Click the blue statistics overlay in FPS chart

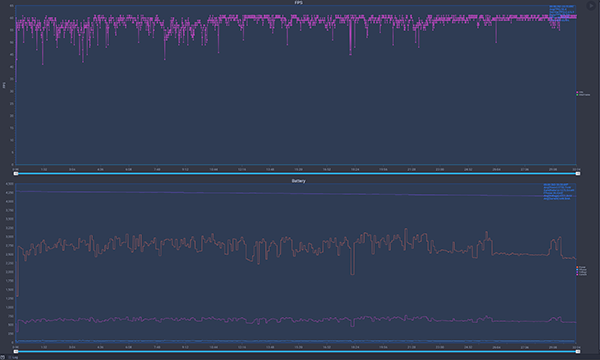[x=562, y=13]
